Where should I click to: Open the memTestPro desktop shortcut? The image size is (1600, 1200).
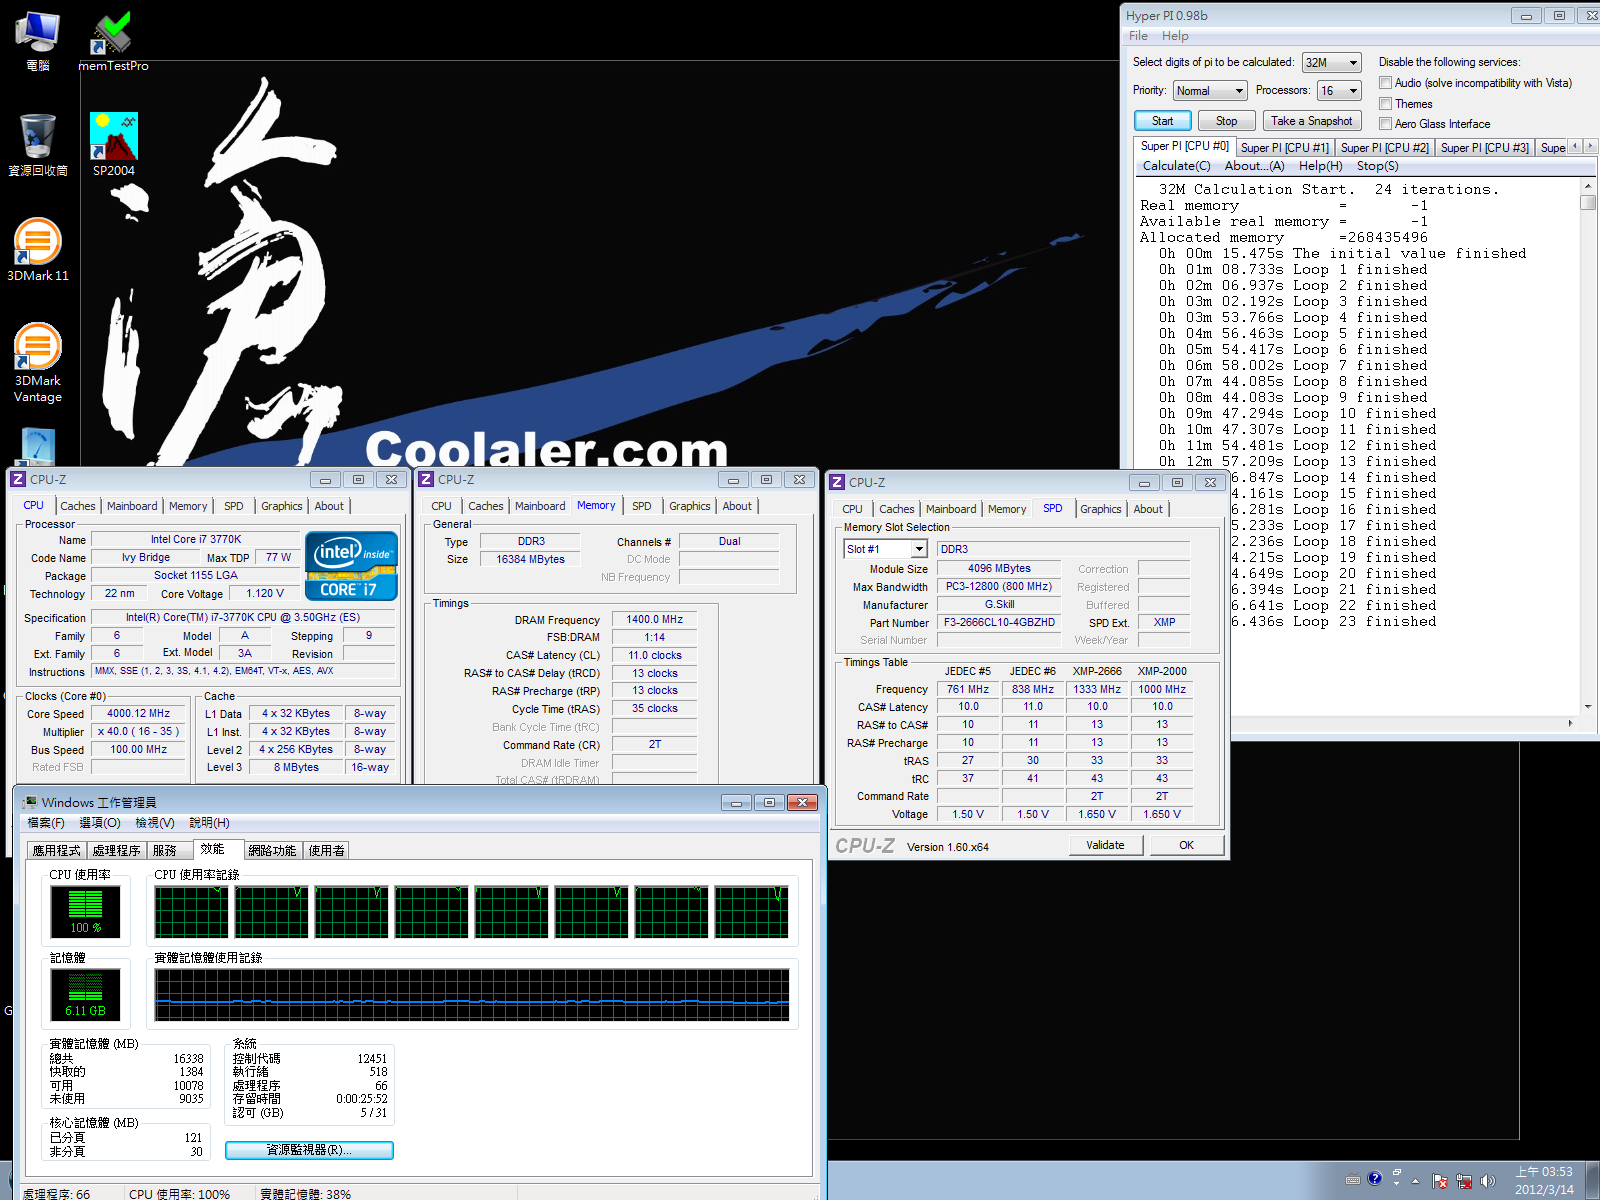pyautogui.click(x=113, y=41)
